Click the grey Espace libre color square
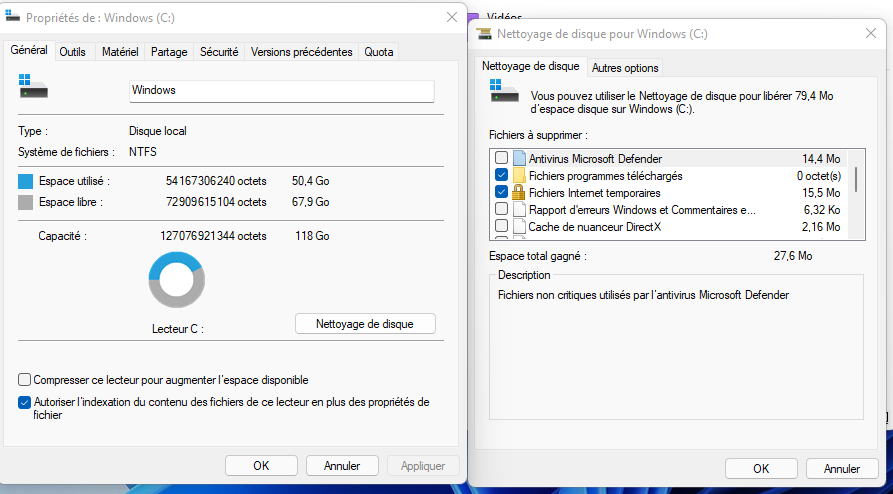Image resolution: width=893 pixels, height=494 pixels. pos(26,202)
